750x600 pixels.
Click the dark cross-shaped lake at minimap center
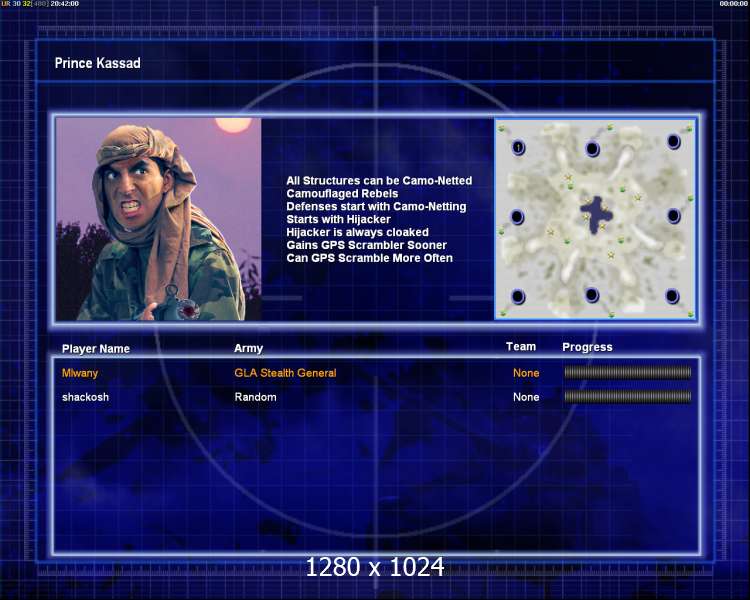pos(596,214)
